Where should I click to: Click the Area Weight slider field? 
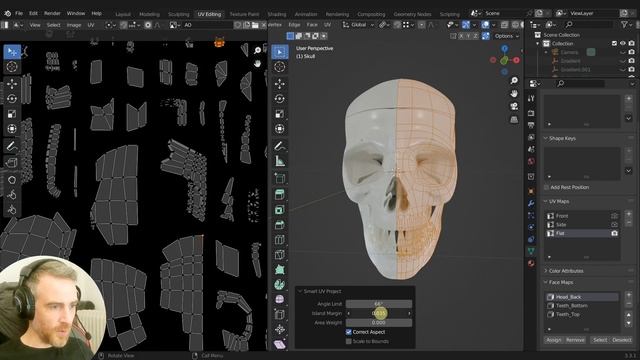pos(379,322)
